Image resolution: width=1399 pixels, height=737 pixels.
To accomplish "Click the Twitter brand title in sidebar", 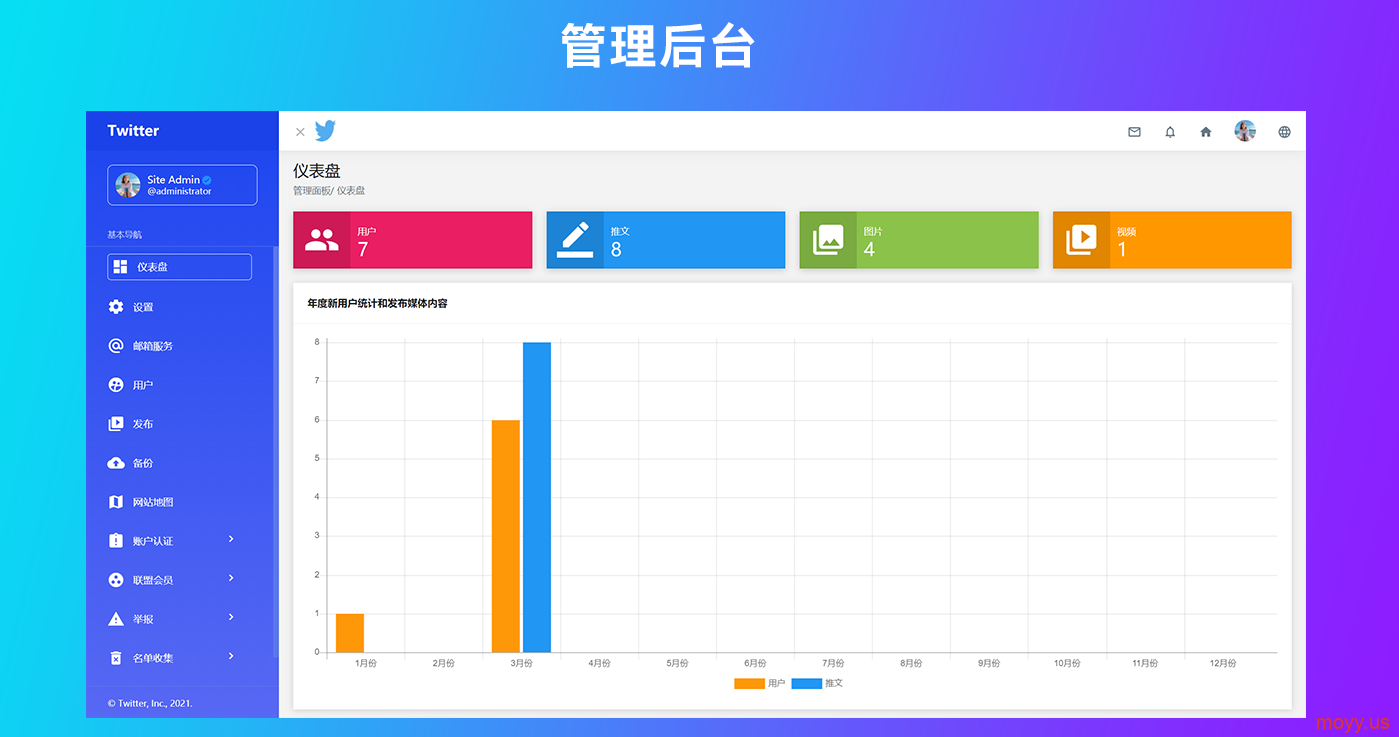I will click(133, 131).
